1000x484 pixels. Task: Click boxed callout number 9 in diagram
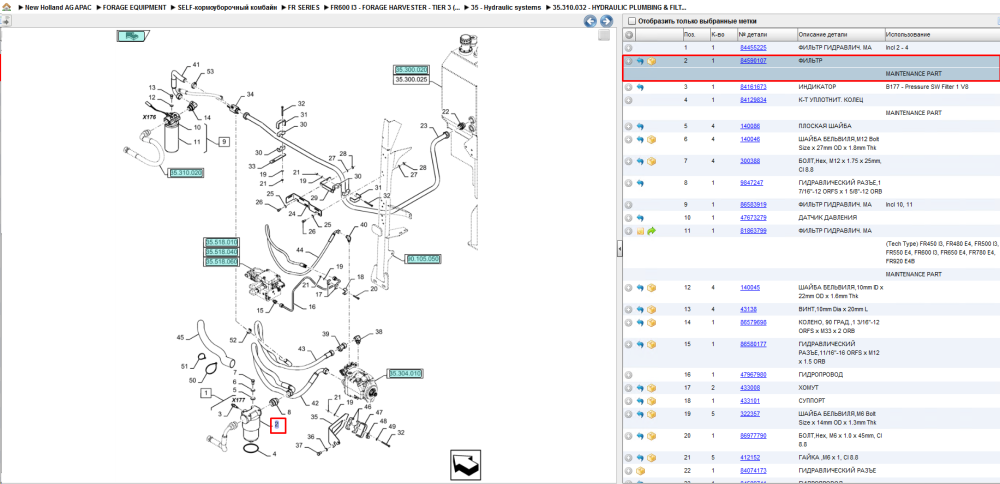[224, 142]
